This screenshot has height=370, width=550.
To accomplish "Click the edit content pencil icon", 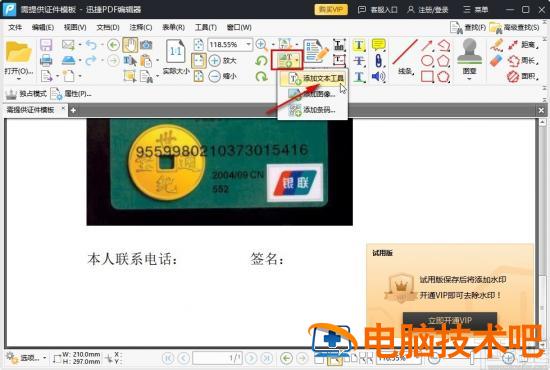I will [317, 51].
